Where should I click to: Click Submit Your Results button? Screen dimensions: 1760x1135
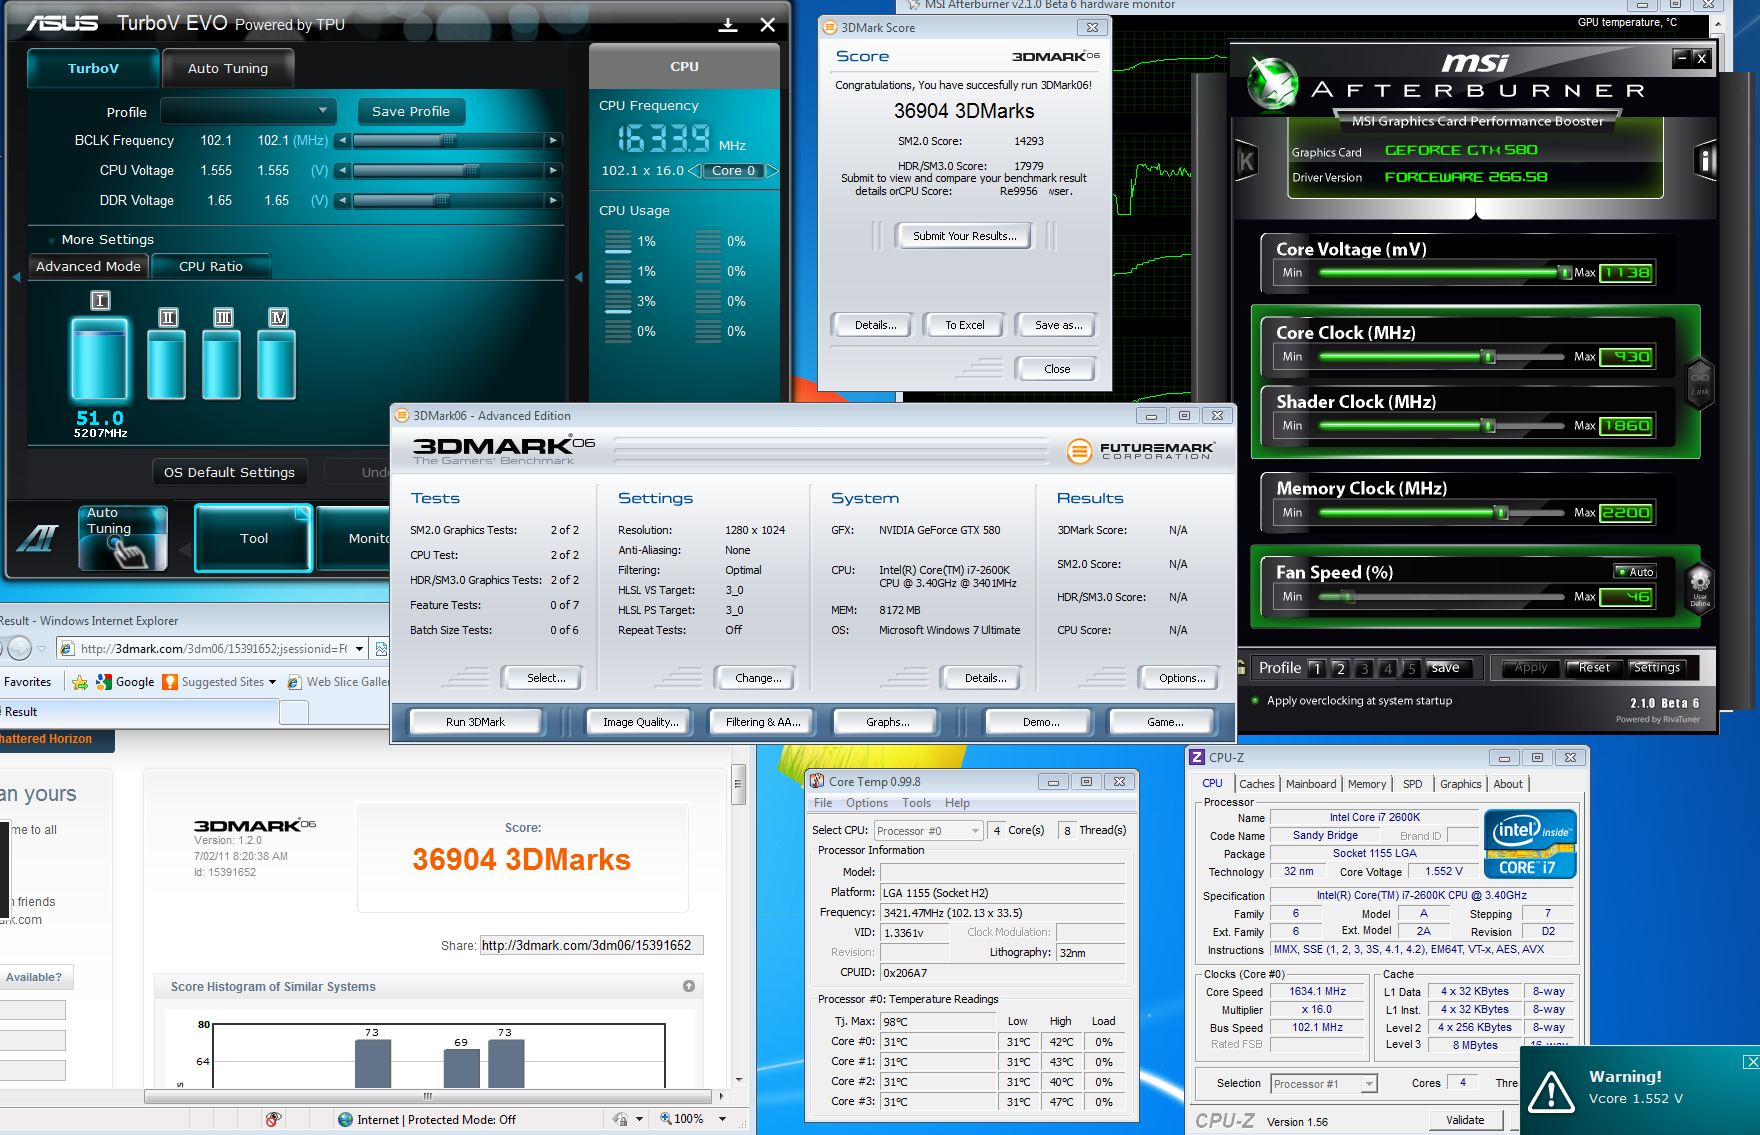pyautogui.click(x=964, y=236)
